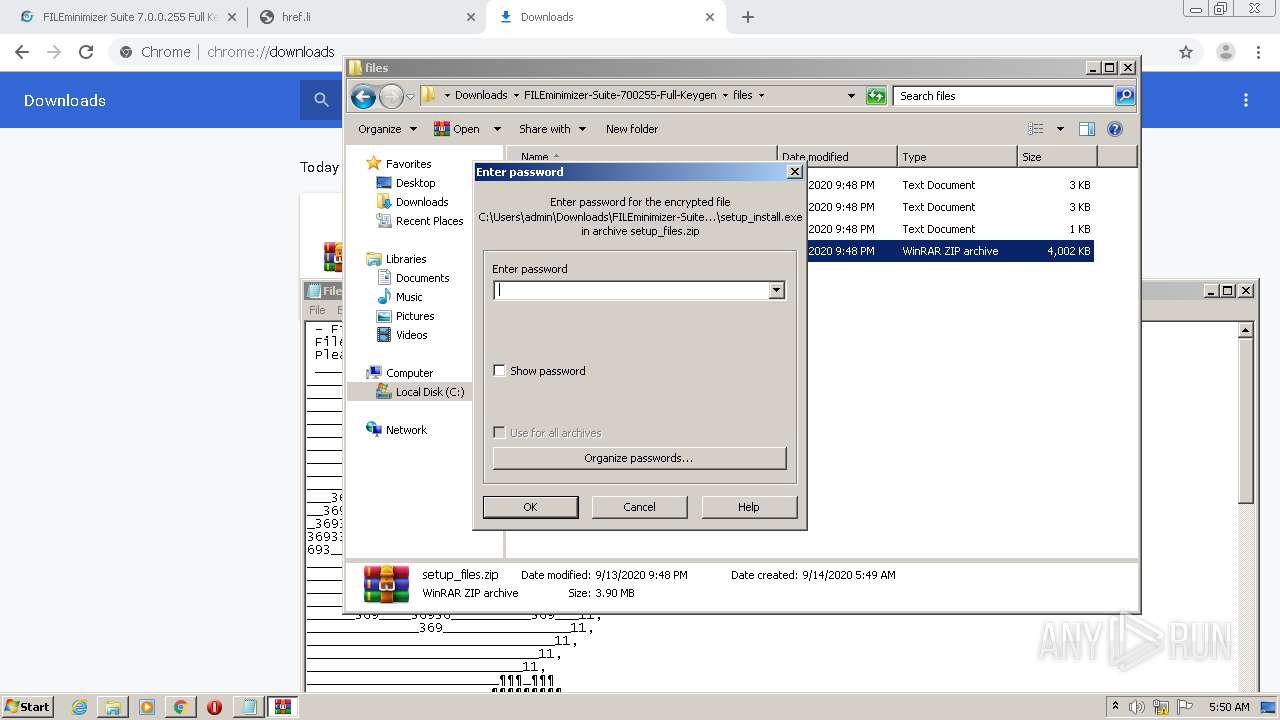Open Windows Explorer taskbar icon
1280x720 pixels.
(113, 707)
